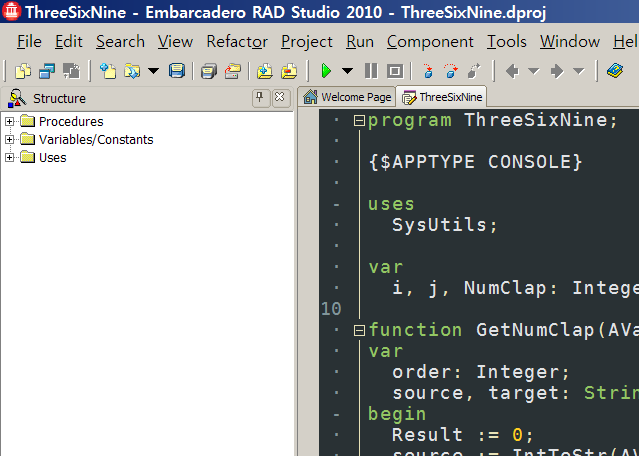
Task: Click the Run Until Return icon
Action: (474, 71)
